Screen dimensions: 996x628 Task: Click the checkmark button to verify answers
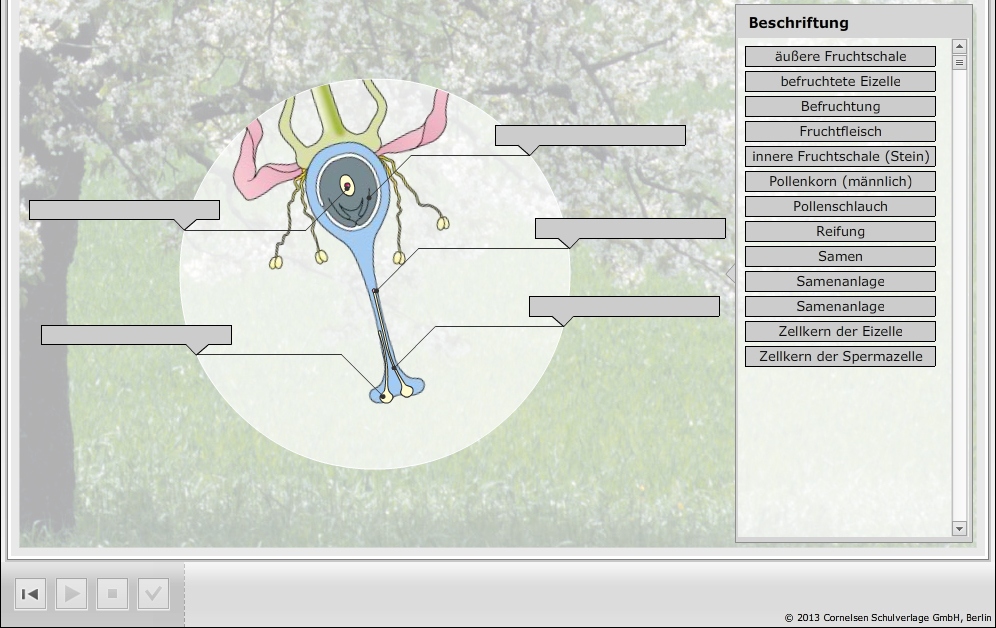click(153, 594)
